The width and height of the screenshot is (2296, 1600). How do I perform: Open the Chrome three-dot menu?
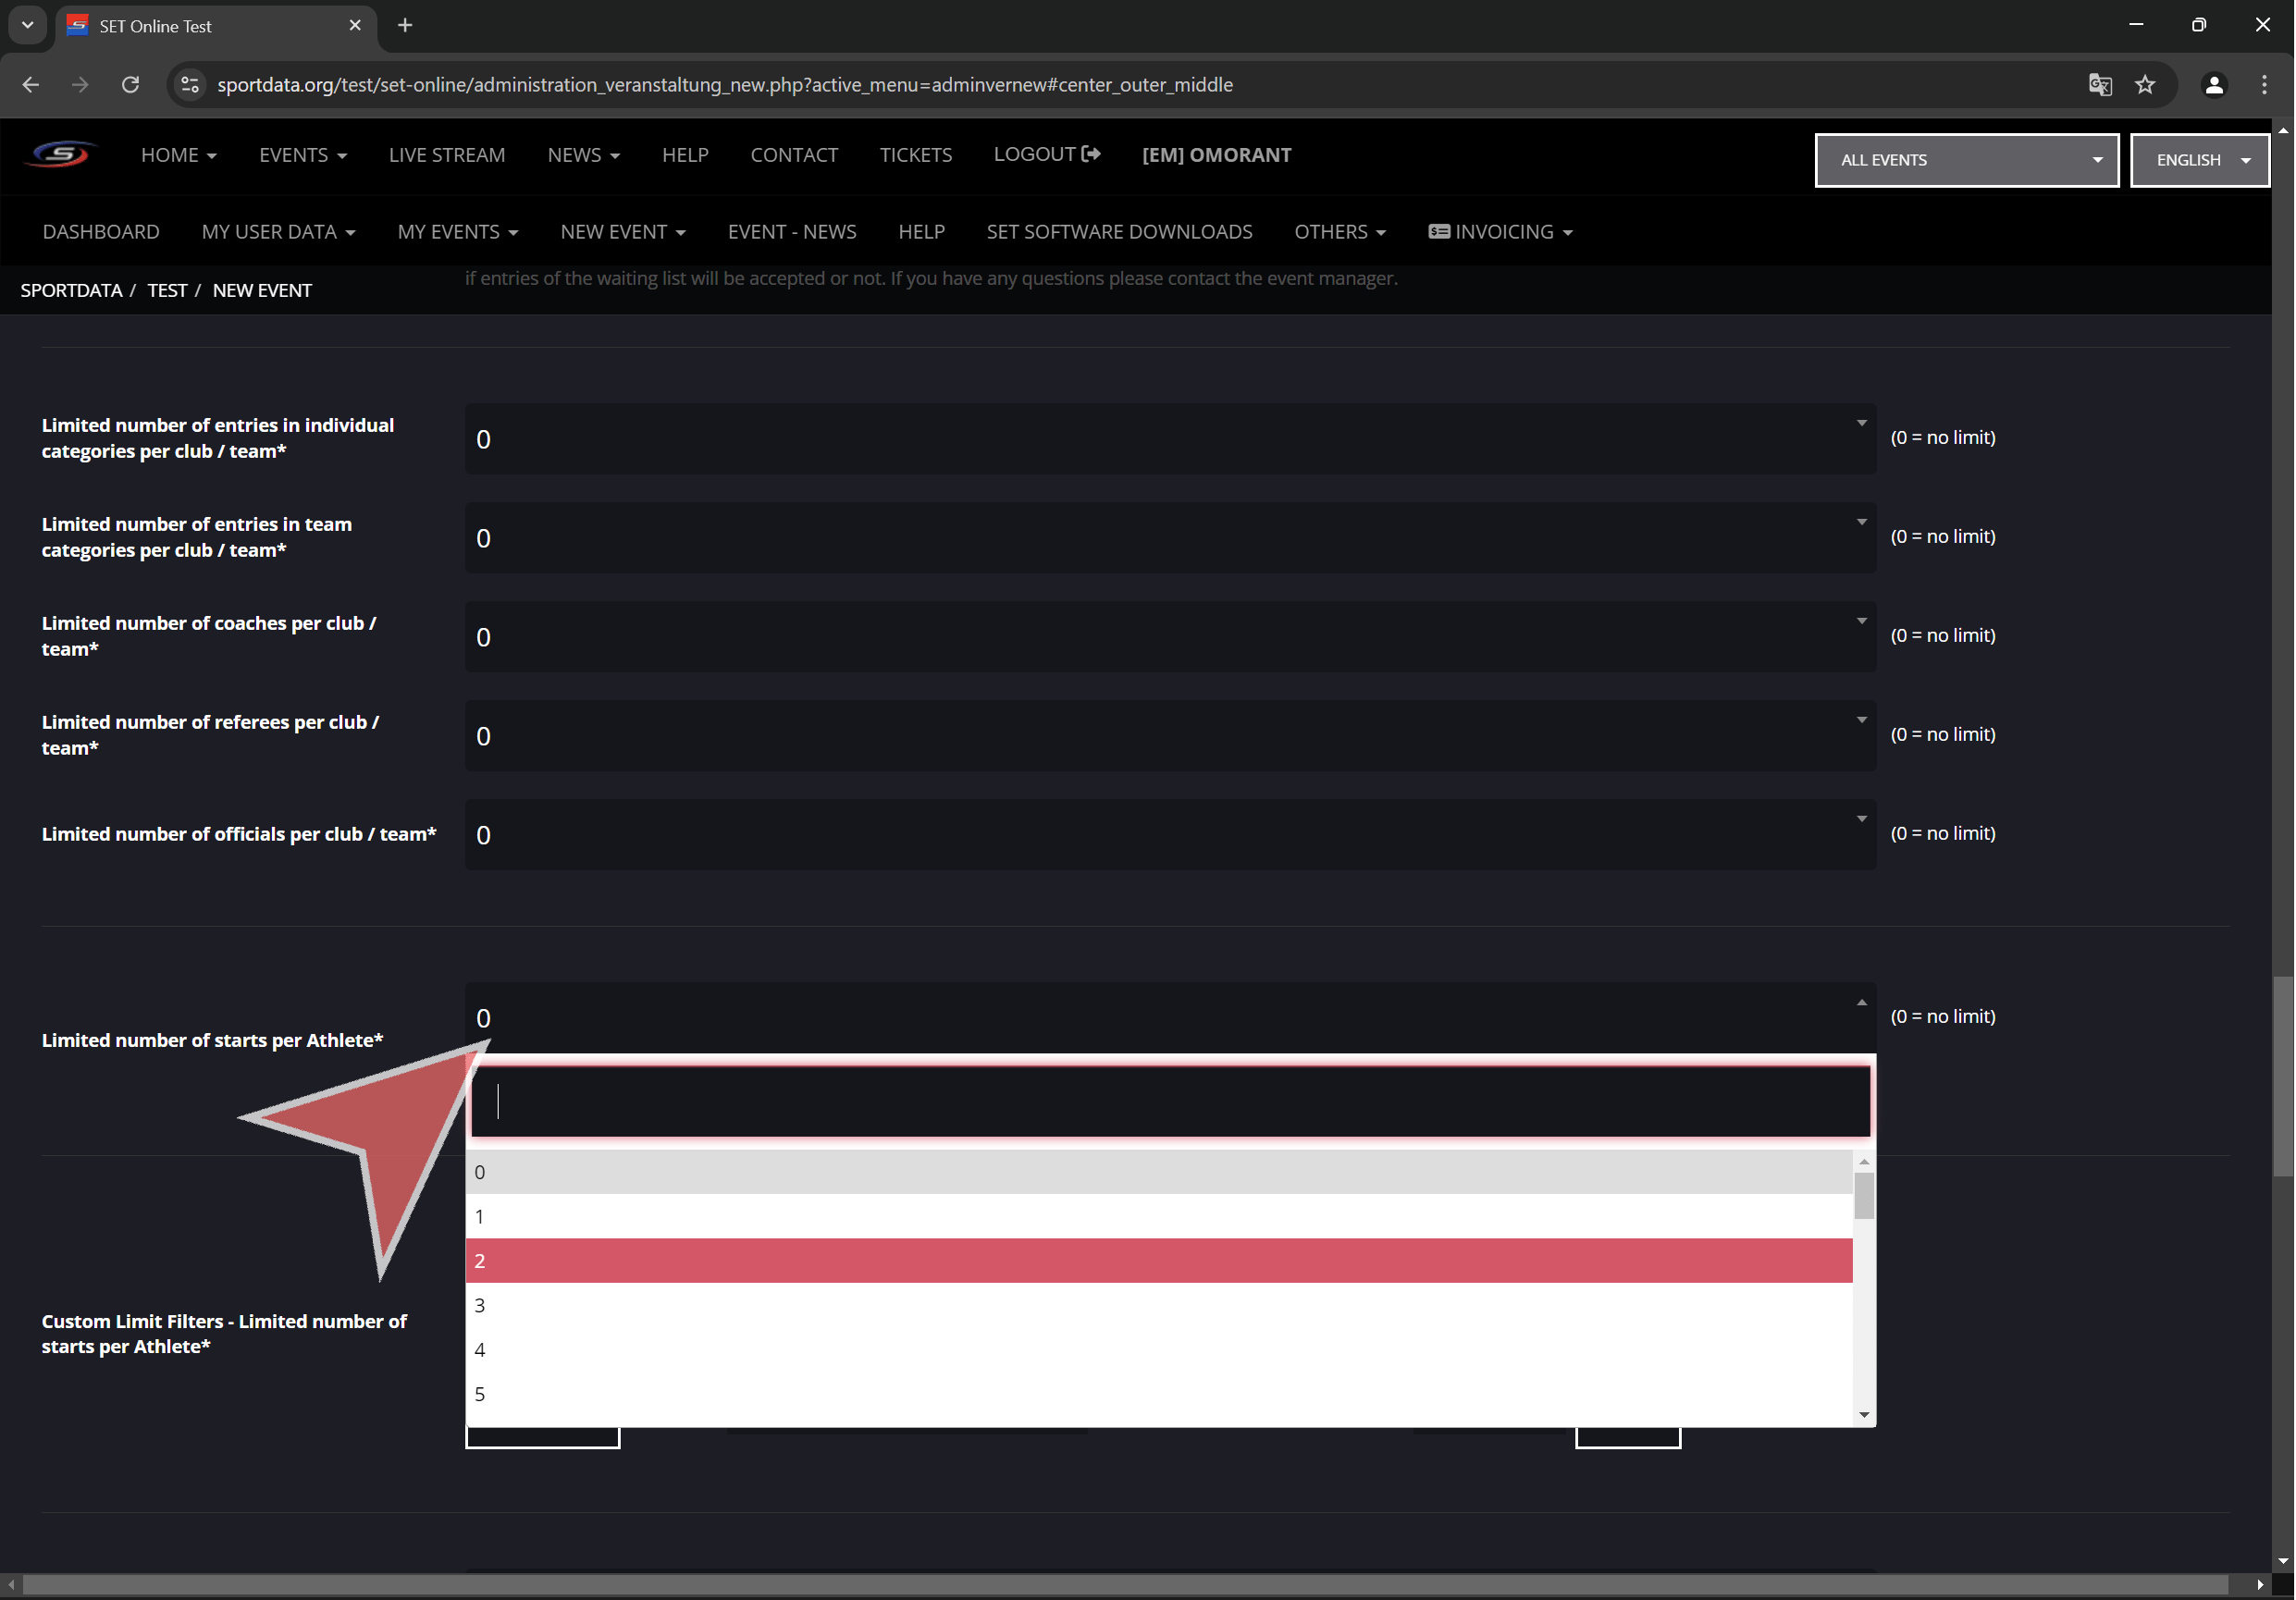click(x=2264, y=85)
